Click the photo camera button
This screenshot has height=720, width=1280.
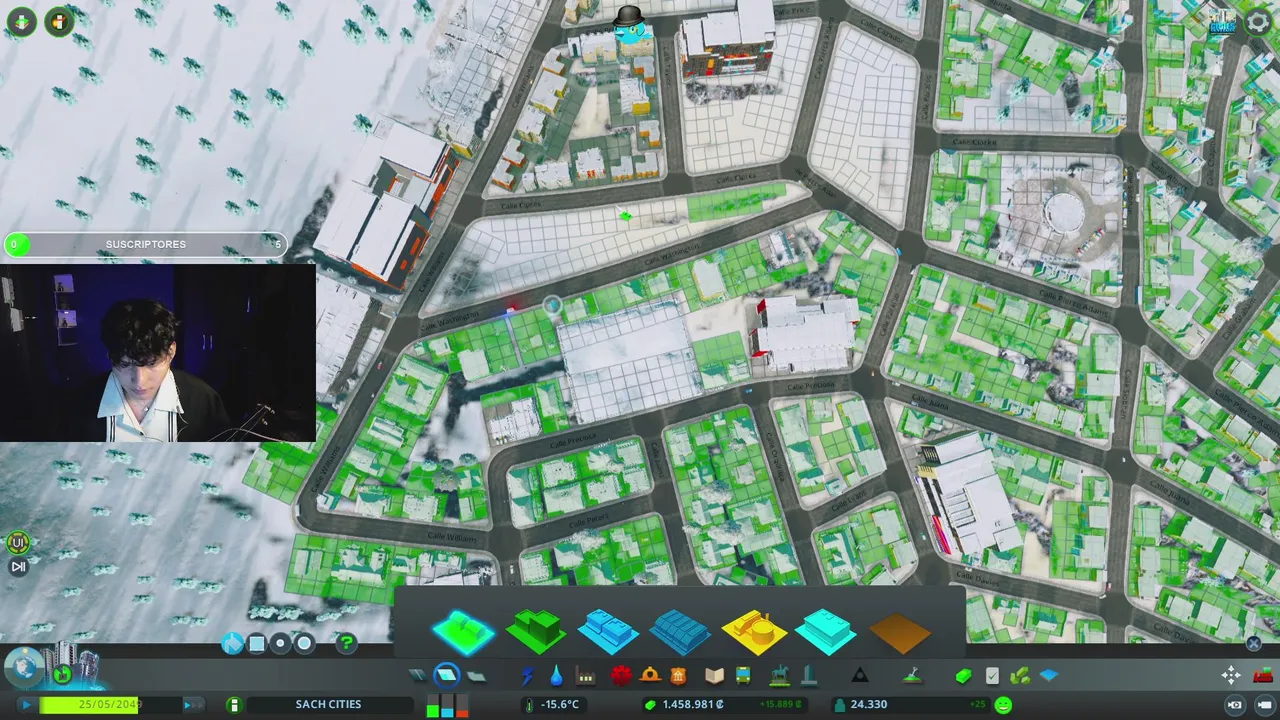pos(1235,705)
